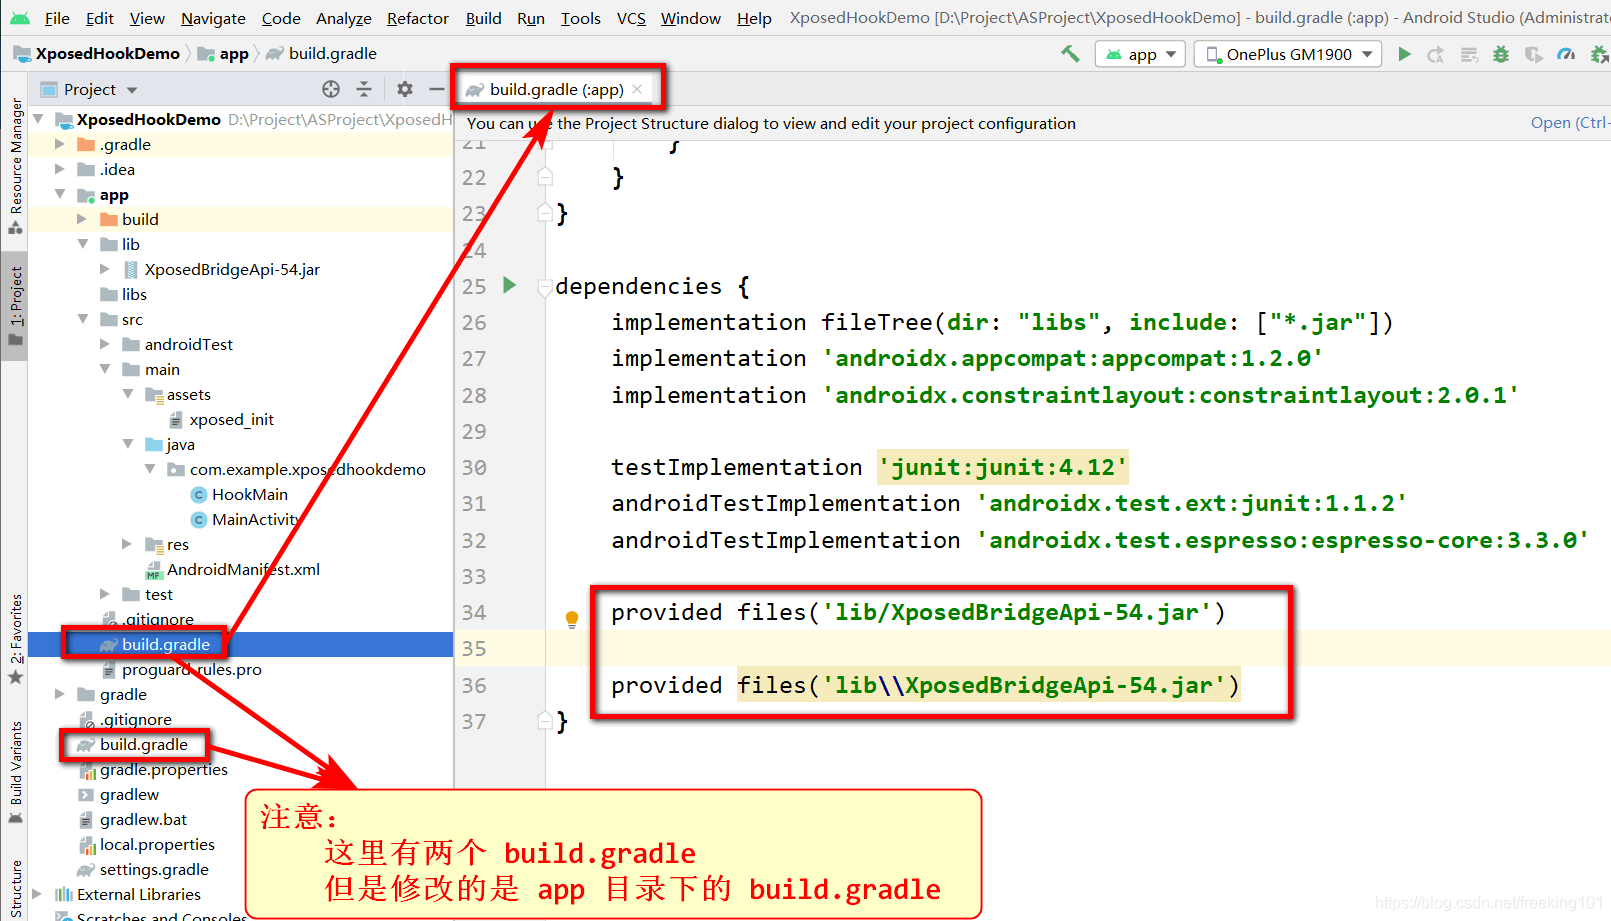Image resolution: width=1611 pixels, height=921 pixels.
Task: Close the build.gradle (:app) tab
Action: 637,89
